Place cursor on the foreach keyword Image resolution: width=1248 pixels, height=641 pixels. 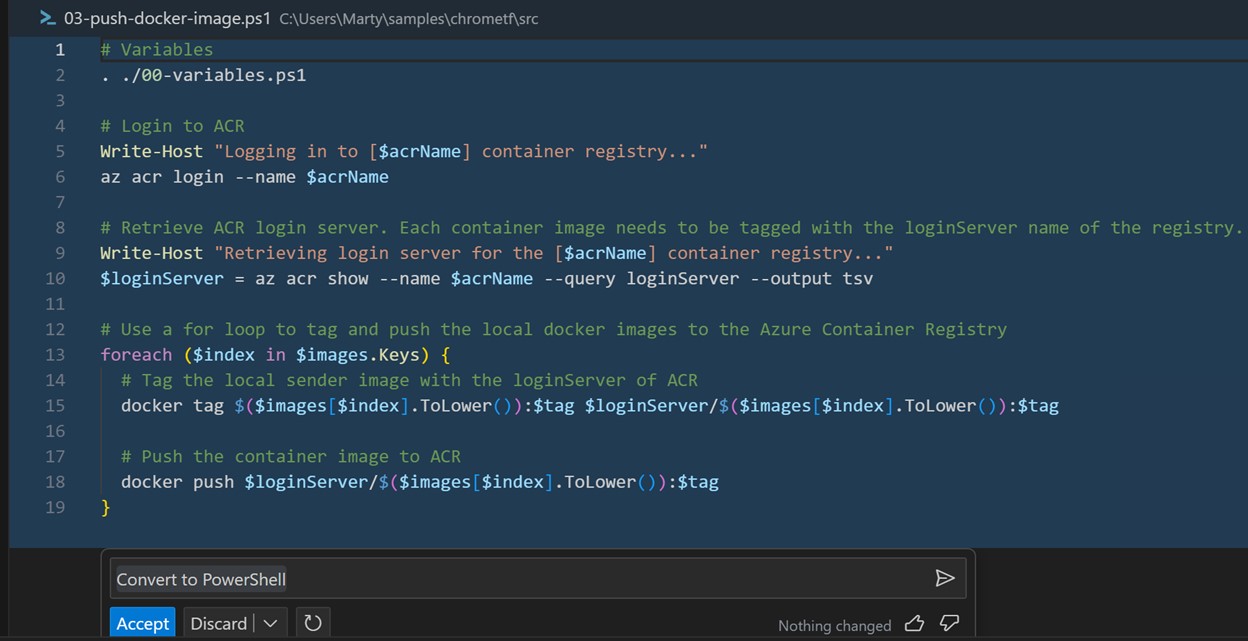tap(136, 354)
